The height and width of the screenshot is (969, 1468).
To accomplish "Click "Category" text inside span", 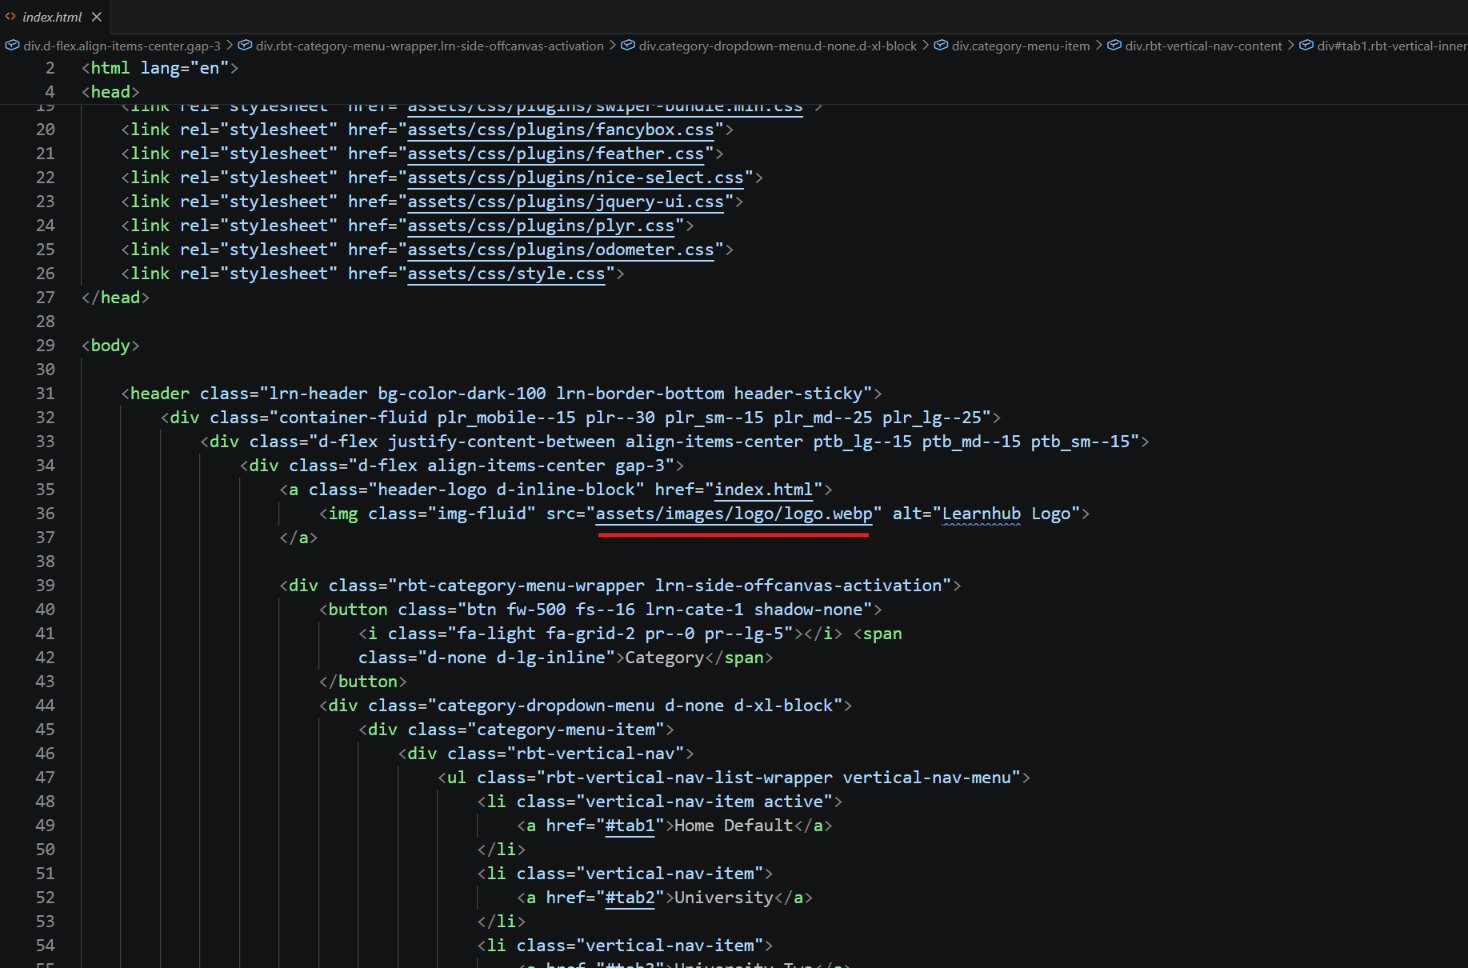I will [664, 658].
